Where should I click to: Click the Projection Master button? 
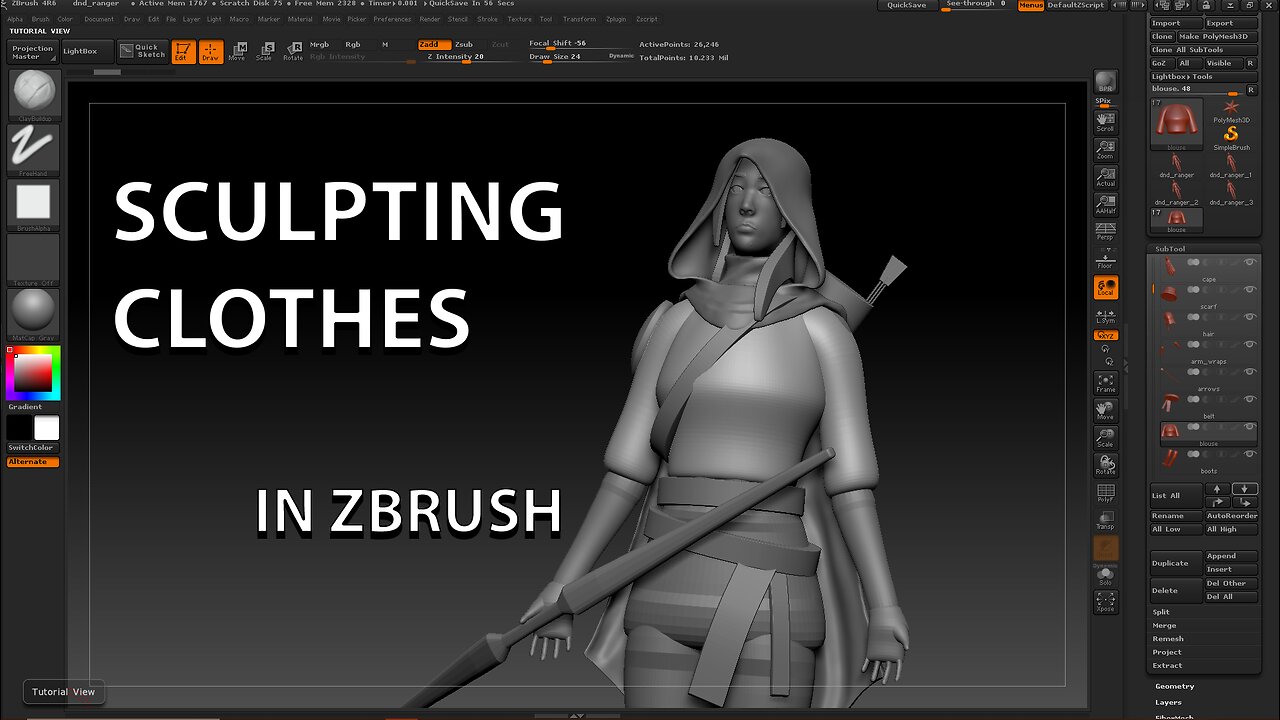pos(32,52)
